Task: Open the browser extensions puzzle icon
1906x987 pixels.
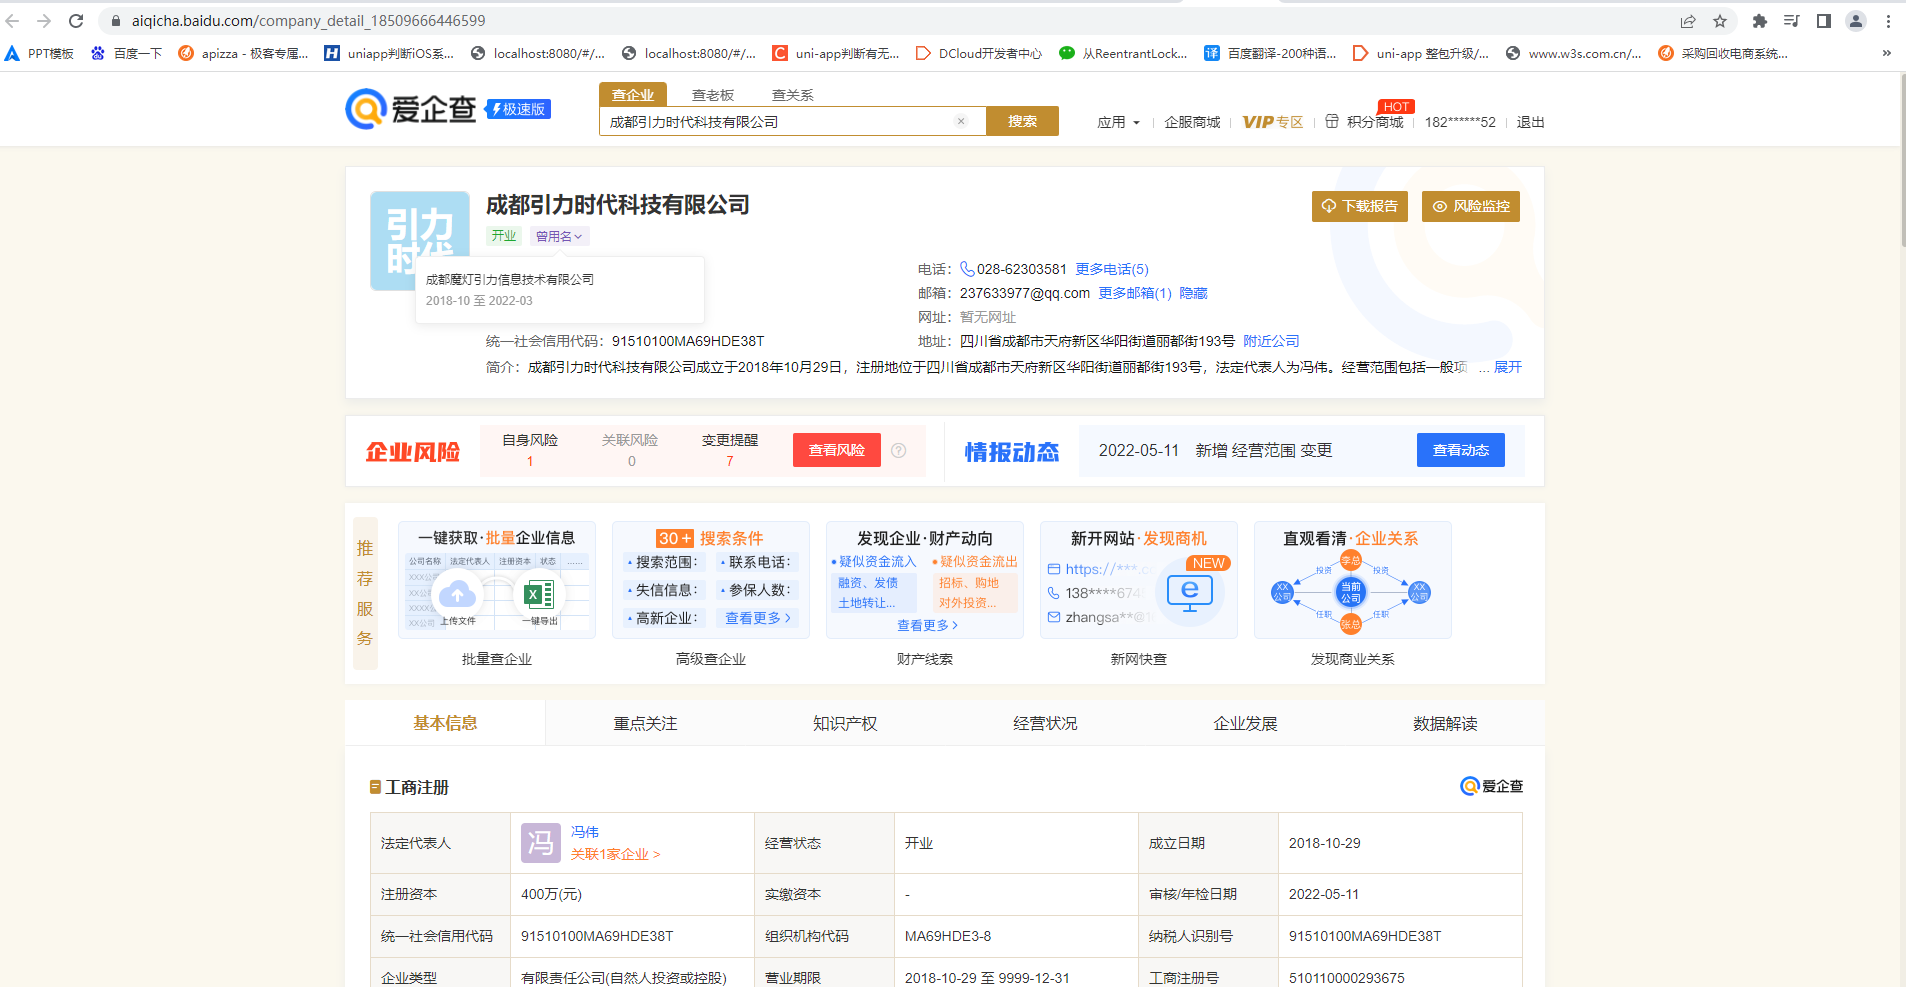Action: [x=1760, y=21]
